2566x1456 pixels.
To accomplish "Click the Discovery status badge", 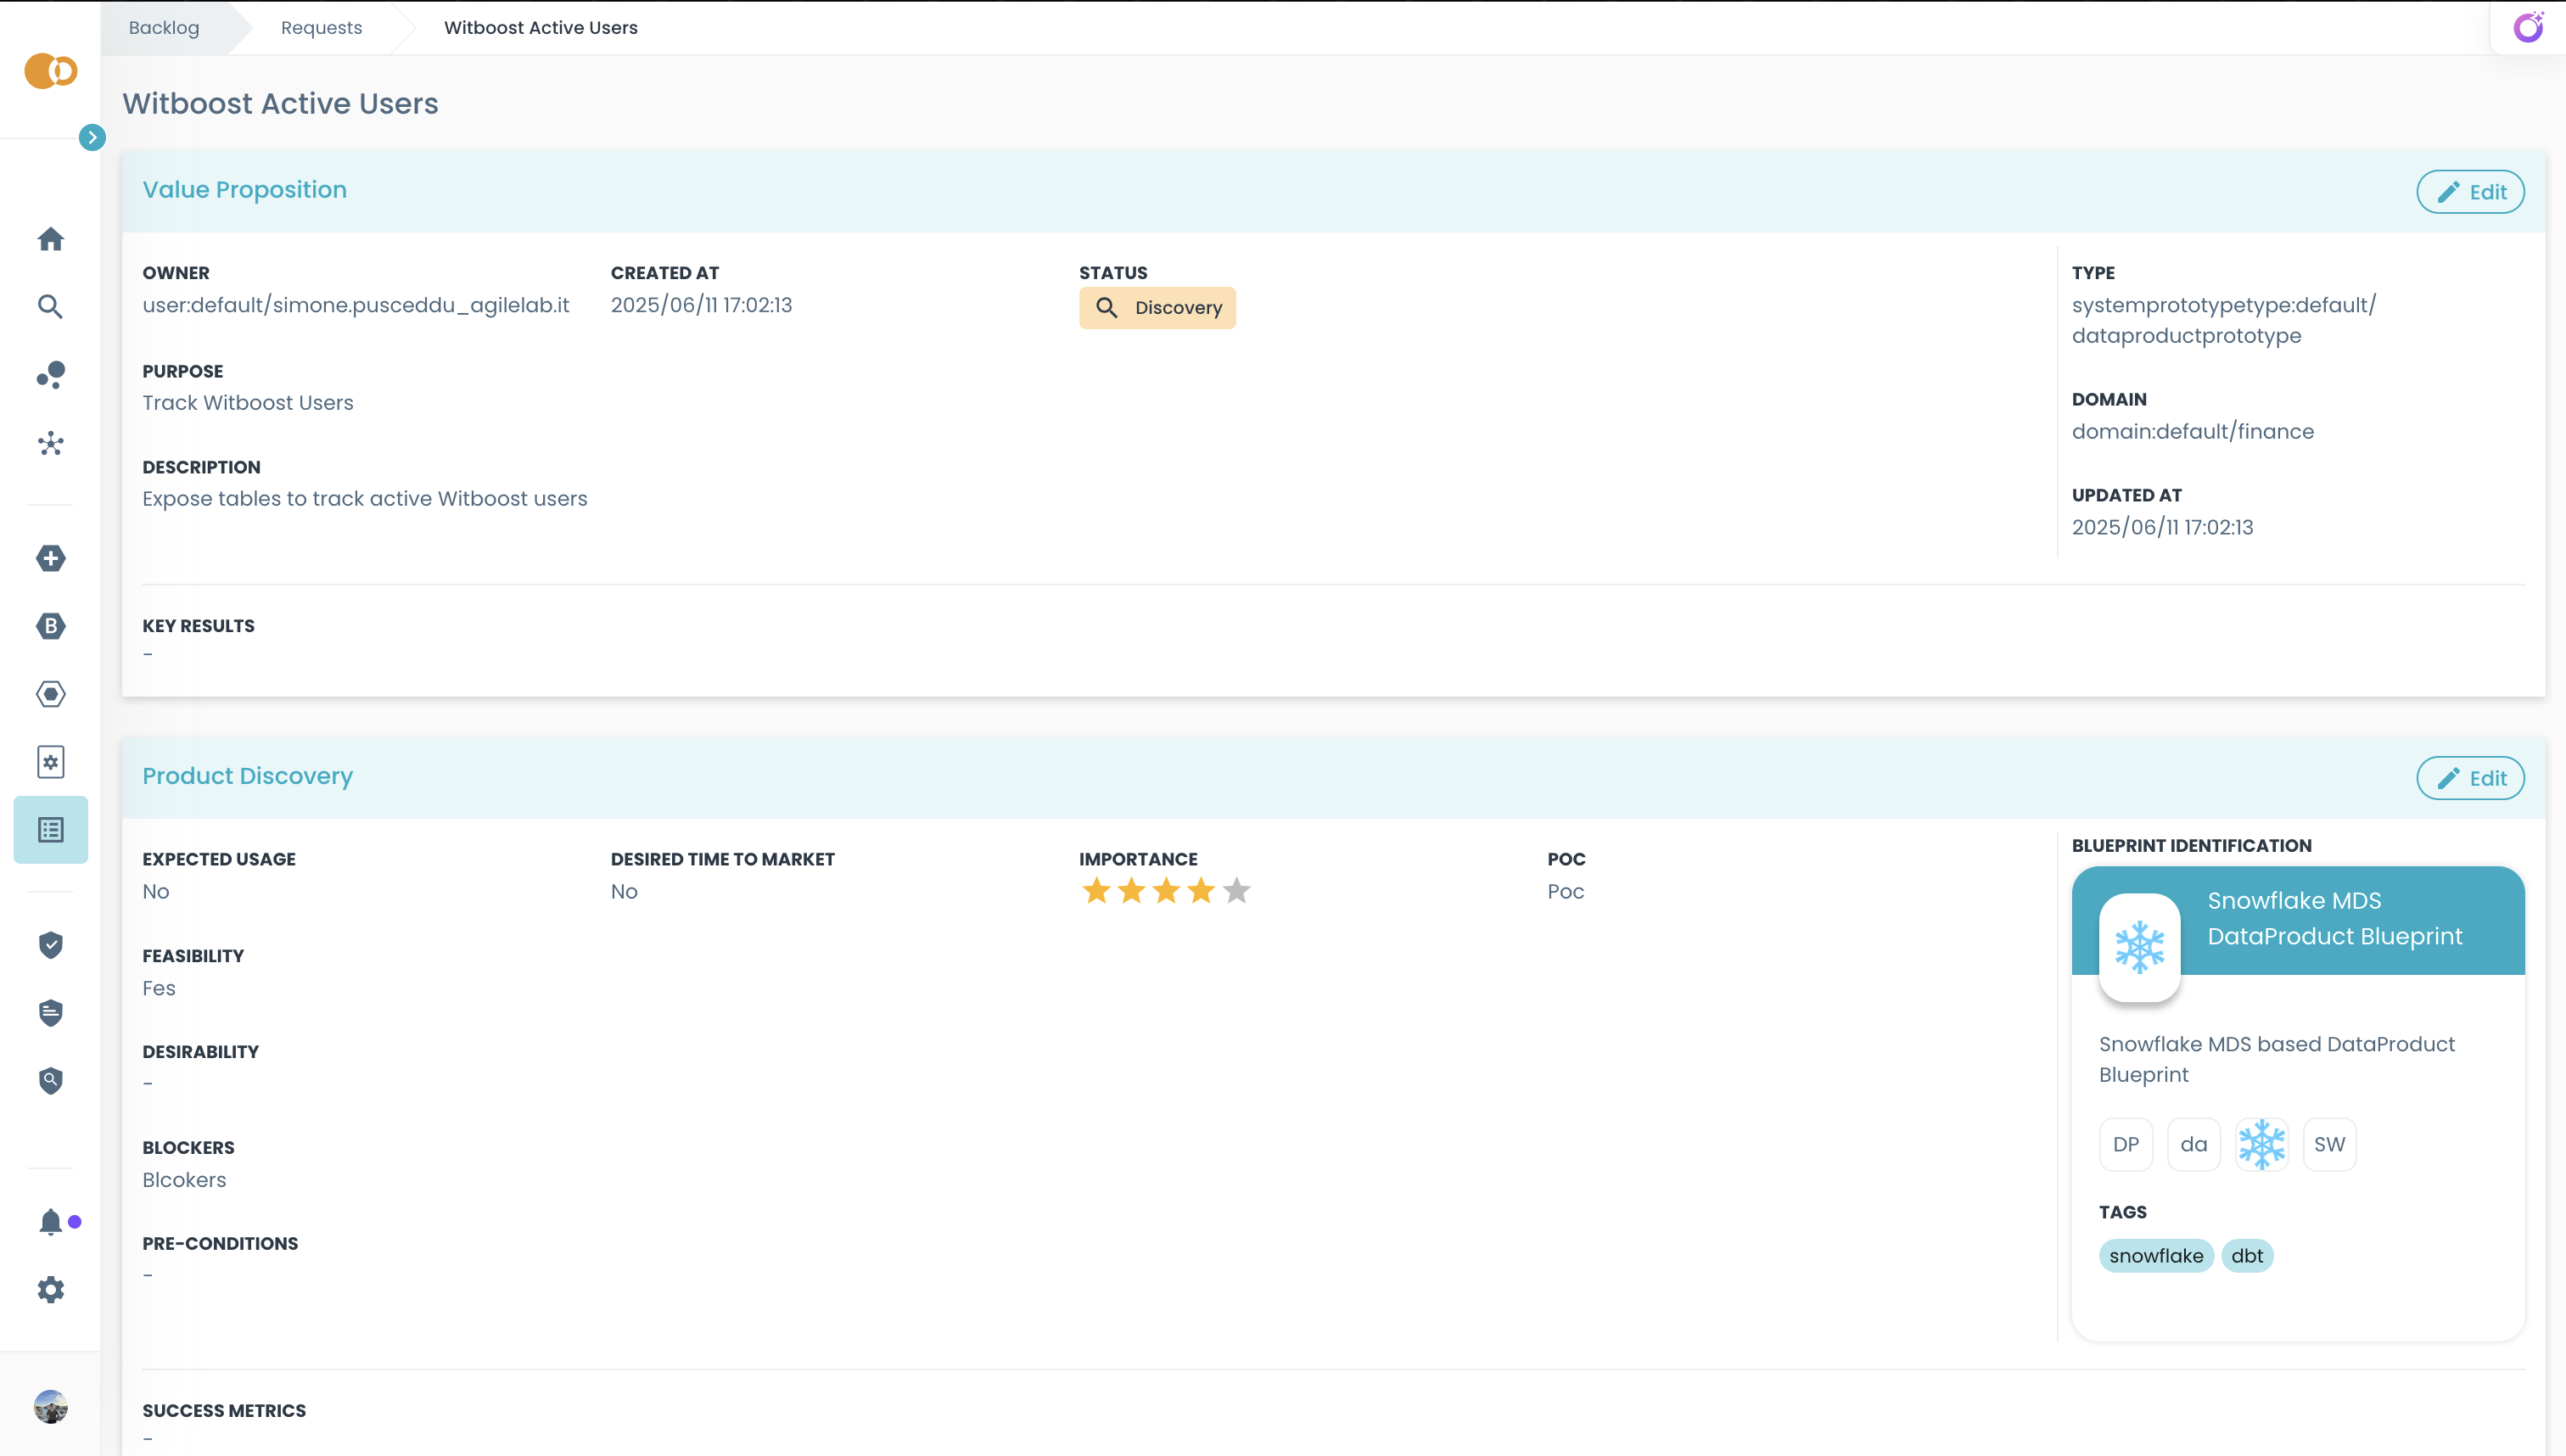I will (x=1157, y=308).
